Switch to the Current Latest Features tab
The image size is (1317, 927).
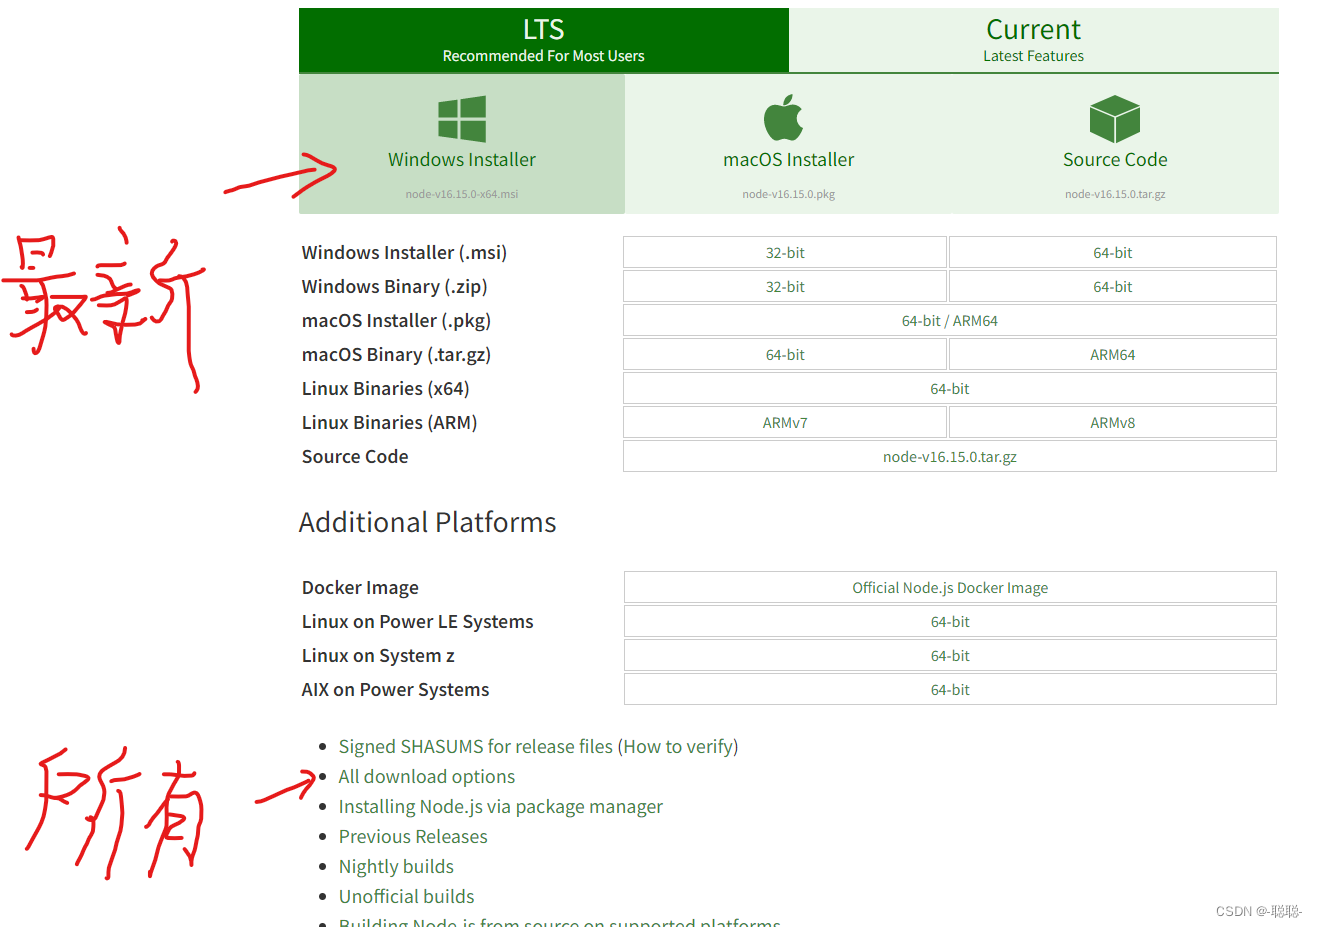[1034, 40]
